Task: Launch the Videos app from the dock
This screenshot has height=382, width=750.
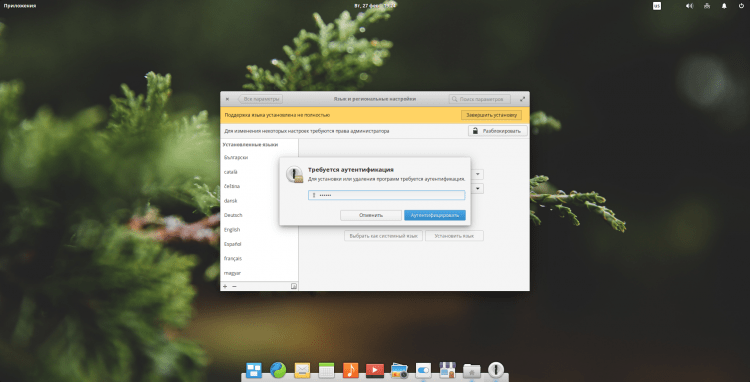Action: tap(375, 371)
